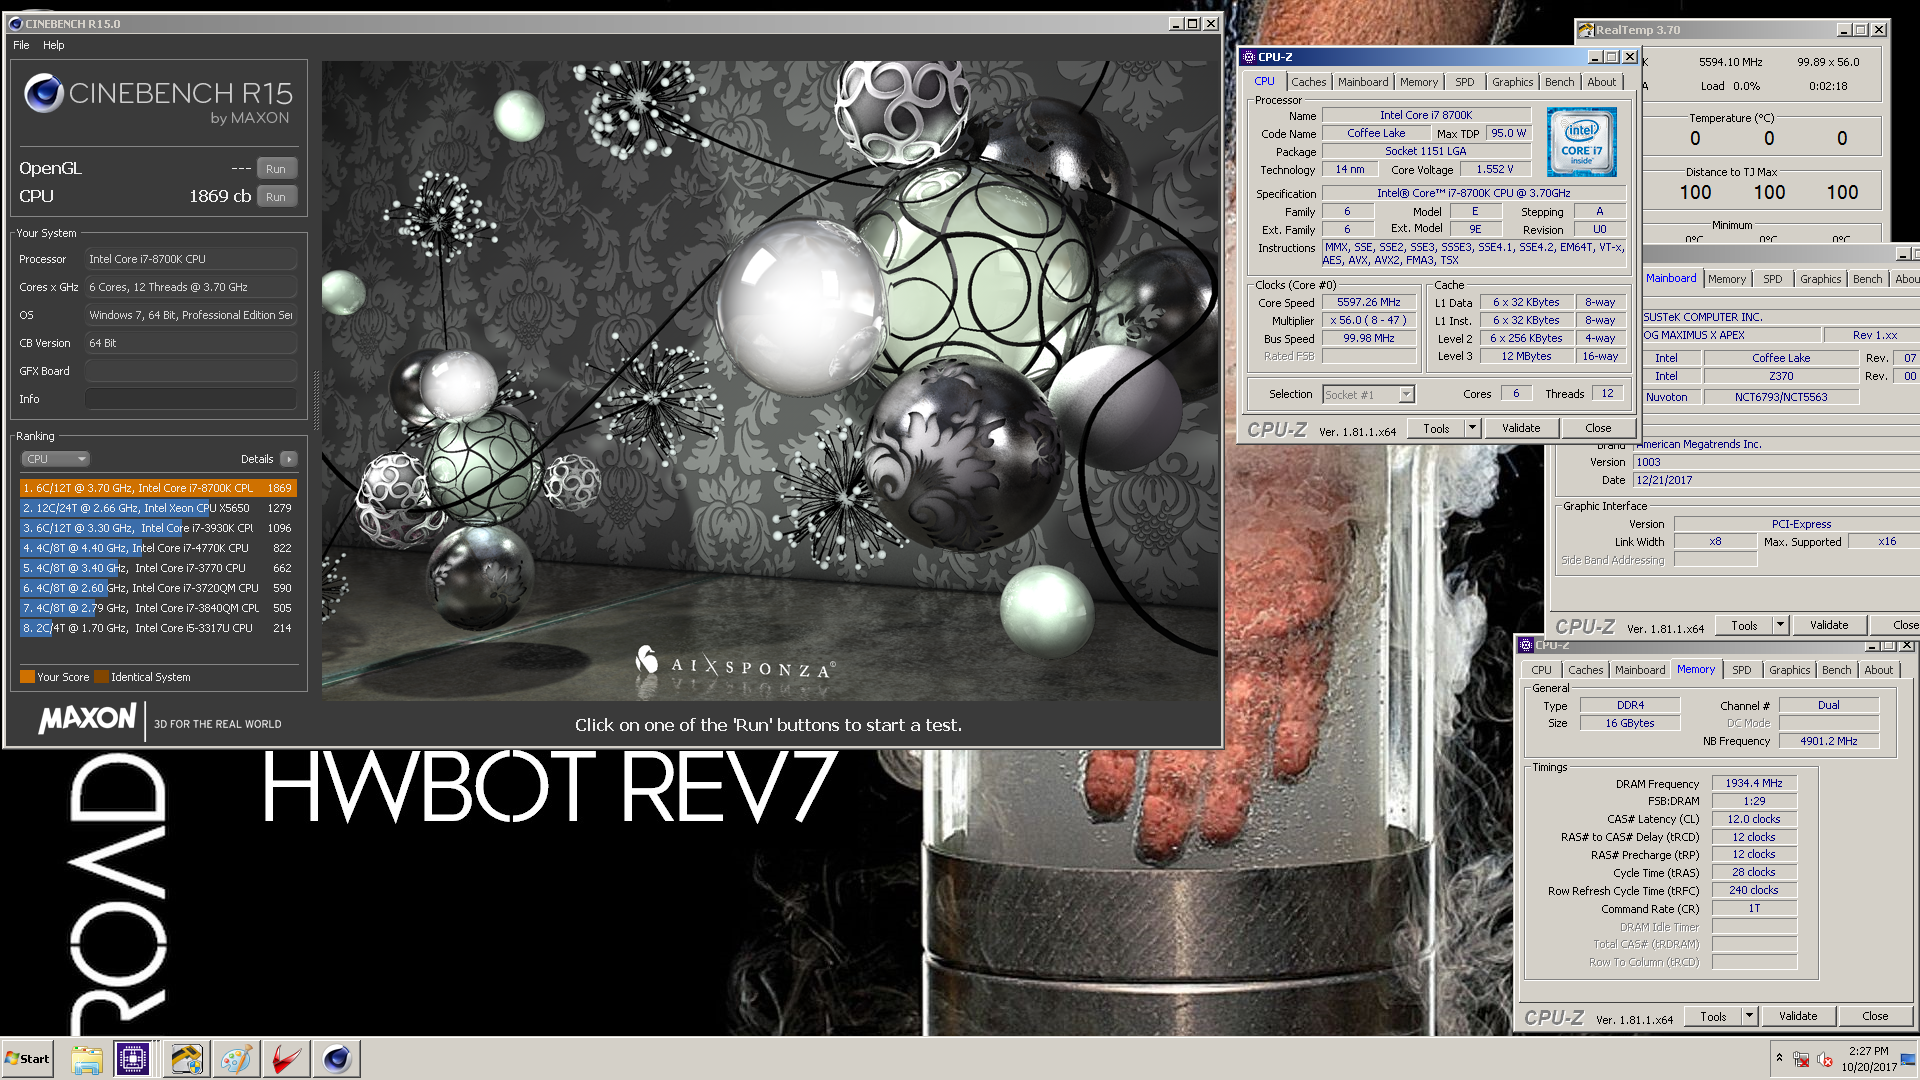
Task: Click the red swoosh taskbar icon
Action: (x=286, y=1059)
